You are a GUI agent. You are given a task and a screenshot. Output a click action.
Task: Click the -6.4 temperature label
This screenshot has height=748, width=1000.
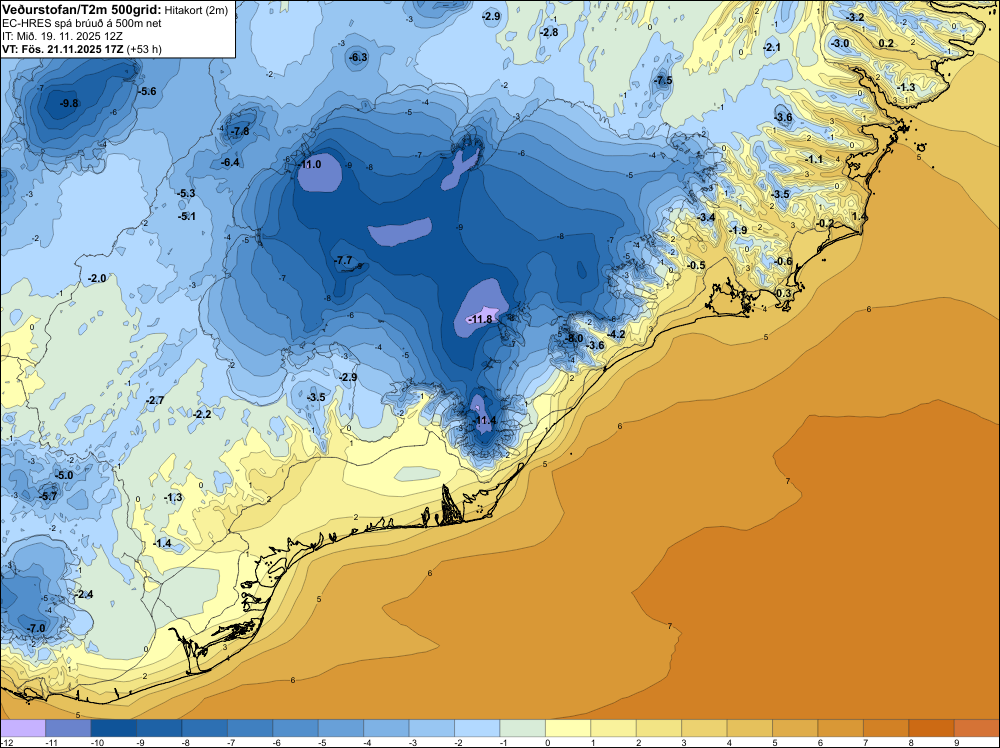point(230,163)
